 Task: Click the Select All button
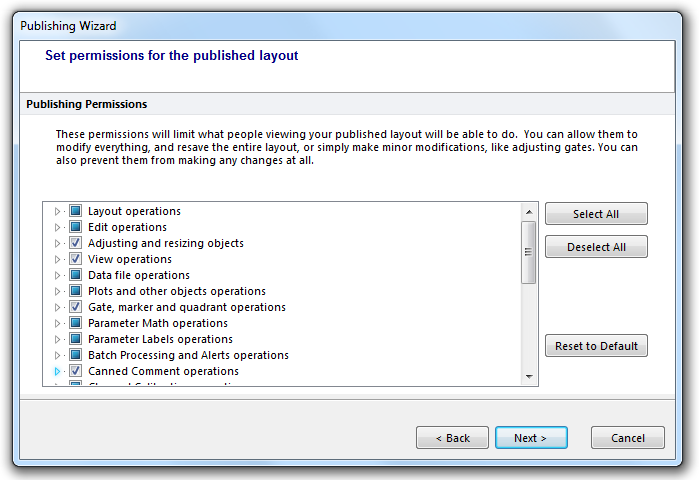(x=596, y=214)
